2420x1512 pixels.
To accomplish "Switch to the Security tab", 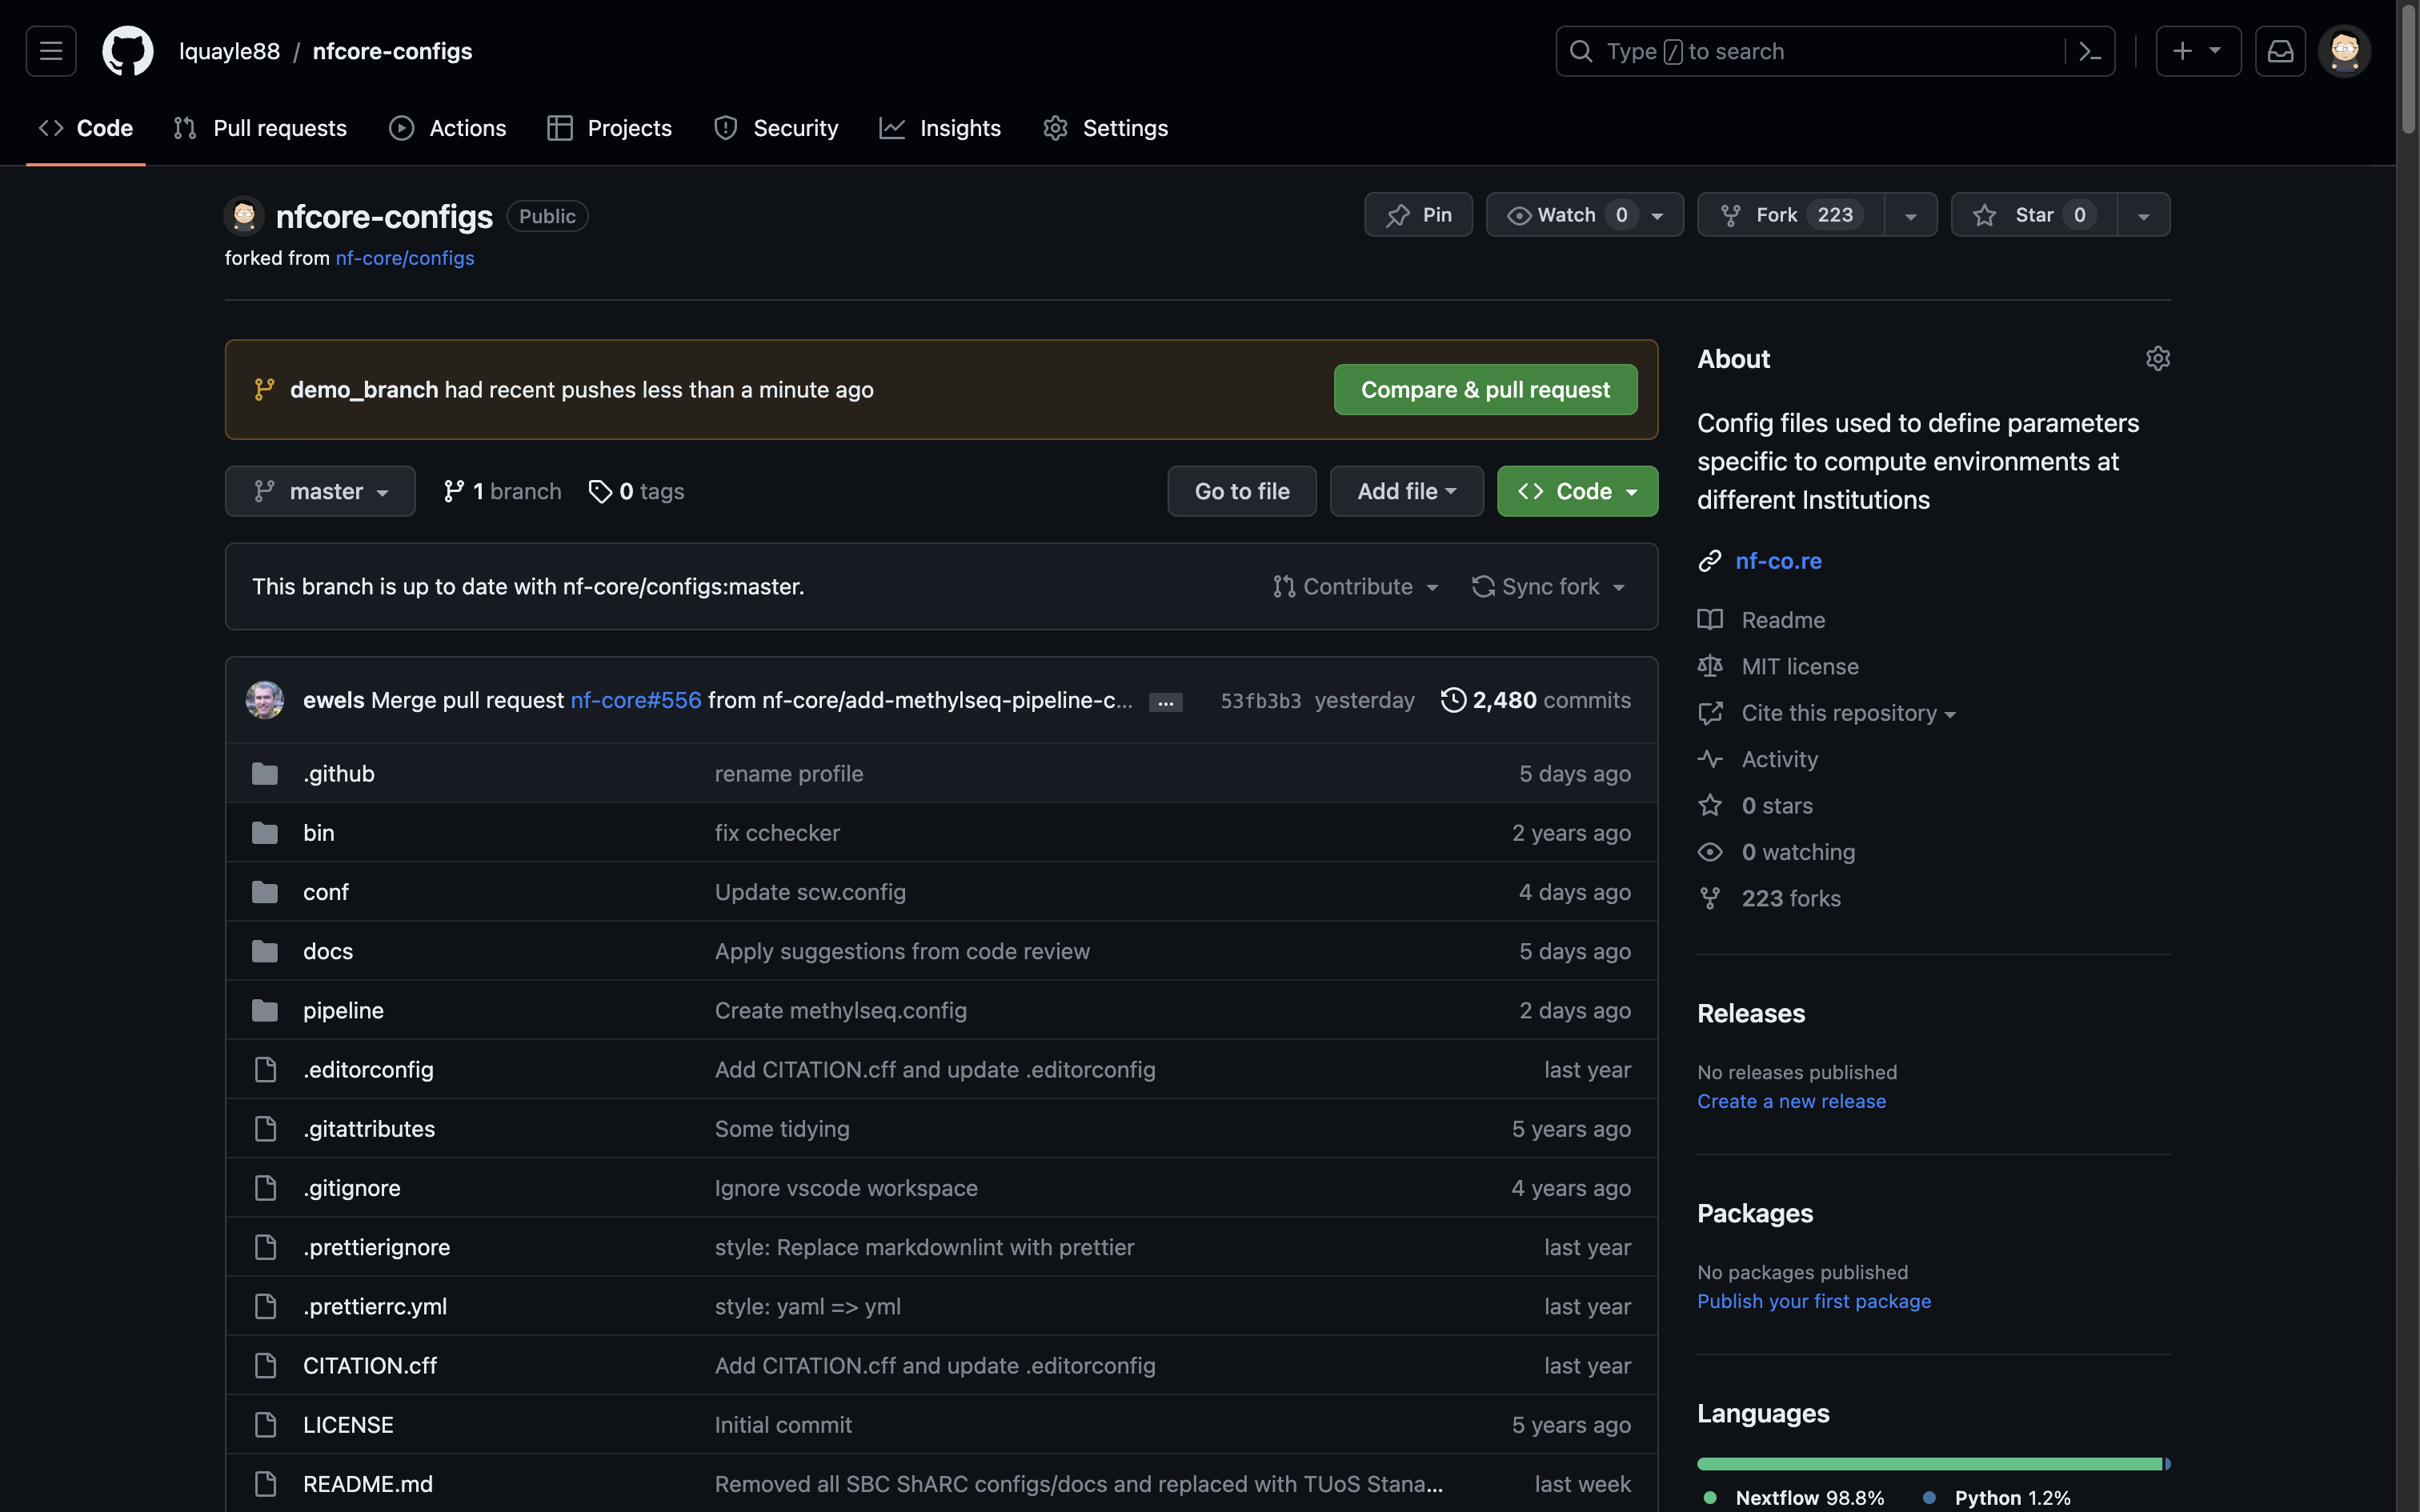I will tap(776, 128).
